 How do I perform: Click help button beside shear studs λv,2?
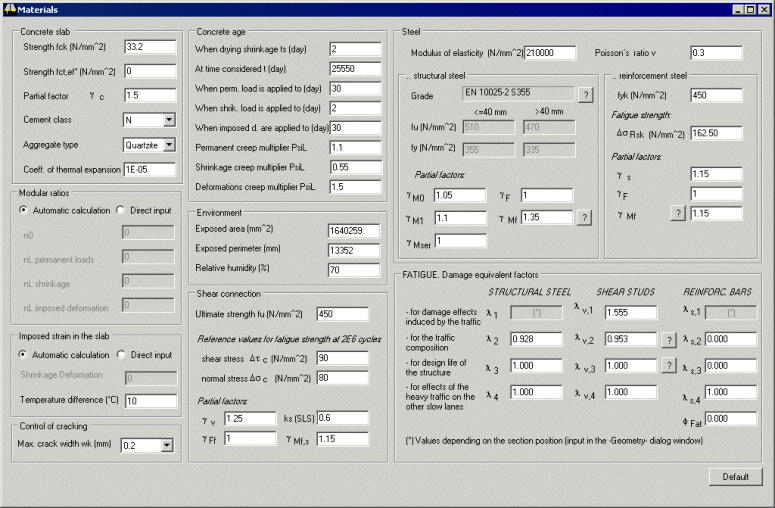click(x=668, y=340)
